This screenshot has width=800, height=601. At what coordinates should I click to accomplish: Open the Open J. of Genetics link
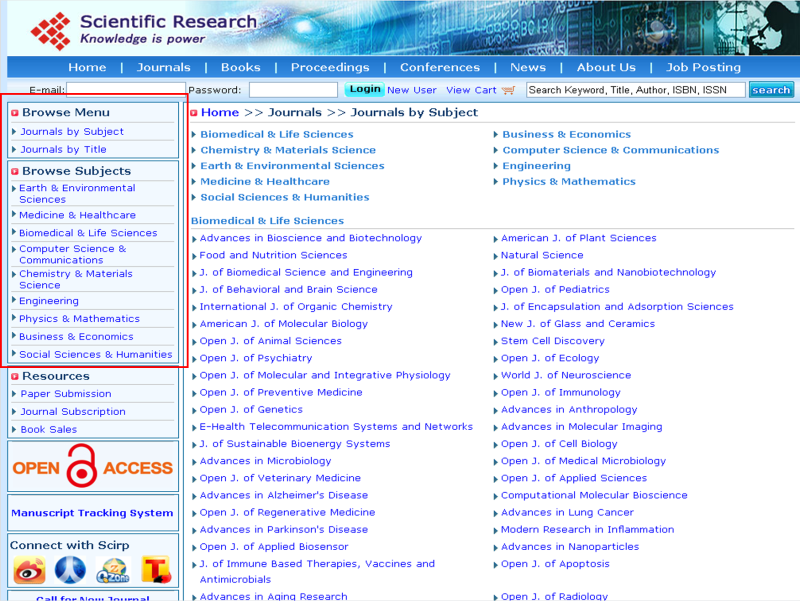pos(251,409)
